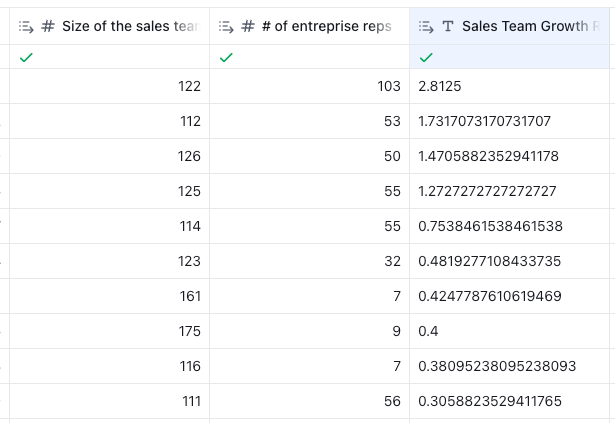Click the green checkmark under Size of the sales team
Viewport: 615px width, 423px height.
pos(26,58)
